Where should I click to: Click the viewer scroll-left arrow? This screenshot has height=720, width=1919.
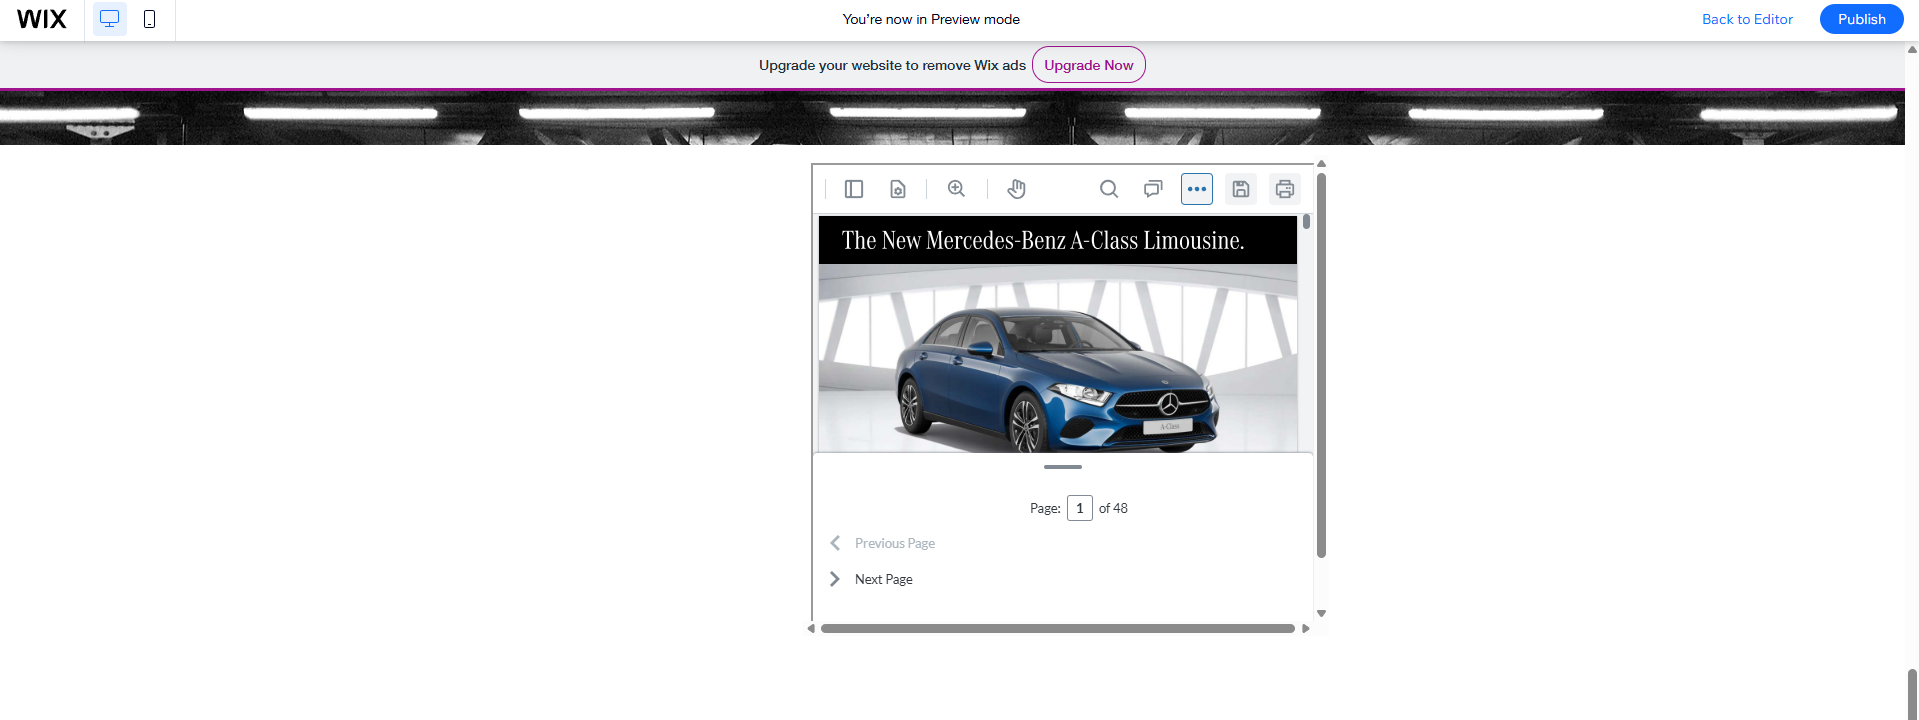click(811, 629)
